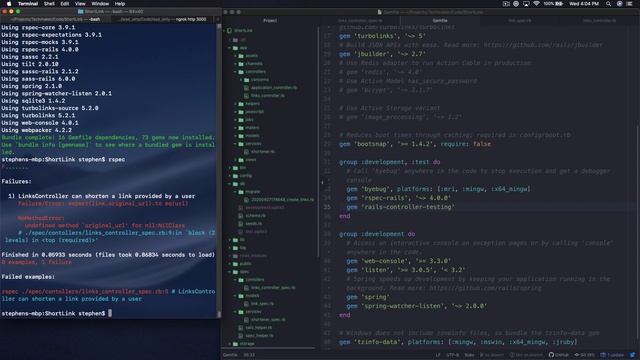This screenshot has width=640, height=360.
Task: Expand the concerns folder
Action: (242, 80)
